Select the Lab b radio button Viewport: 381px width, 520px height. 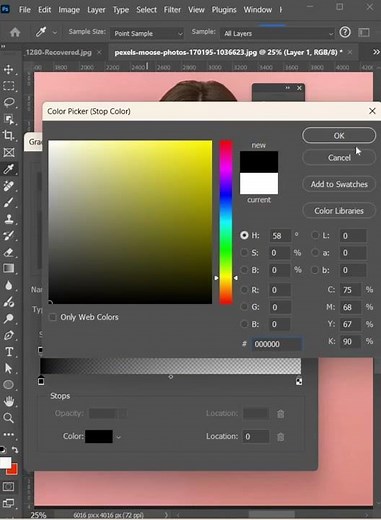[x=315, y=270]
